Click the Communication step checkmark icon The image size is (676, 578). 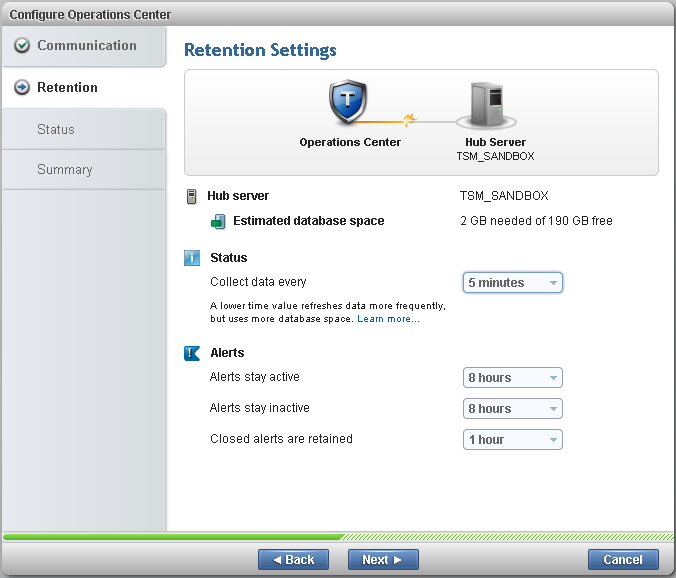click(22, 46)
